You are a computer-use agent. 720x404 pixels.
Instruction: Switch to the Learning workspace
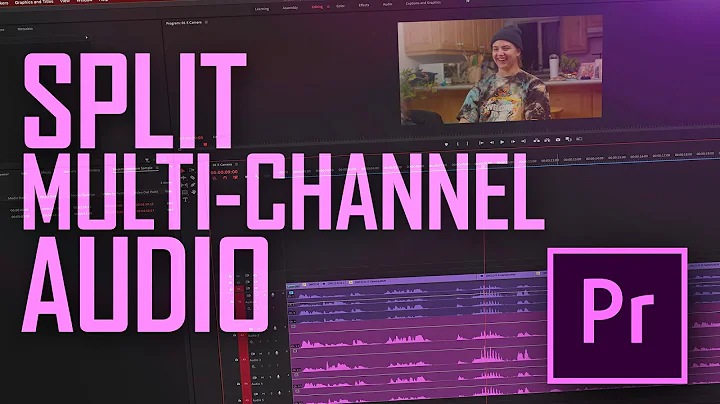coord(262,9)
